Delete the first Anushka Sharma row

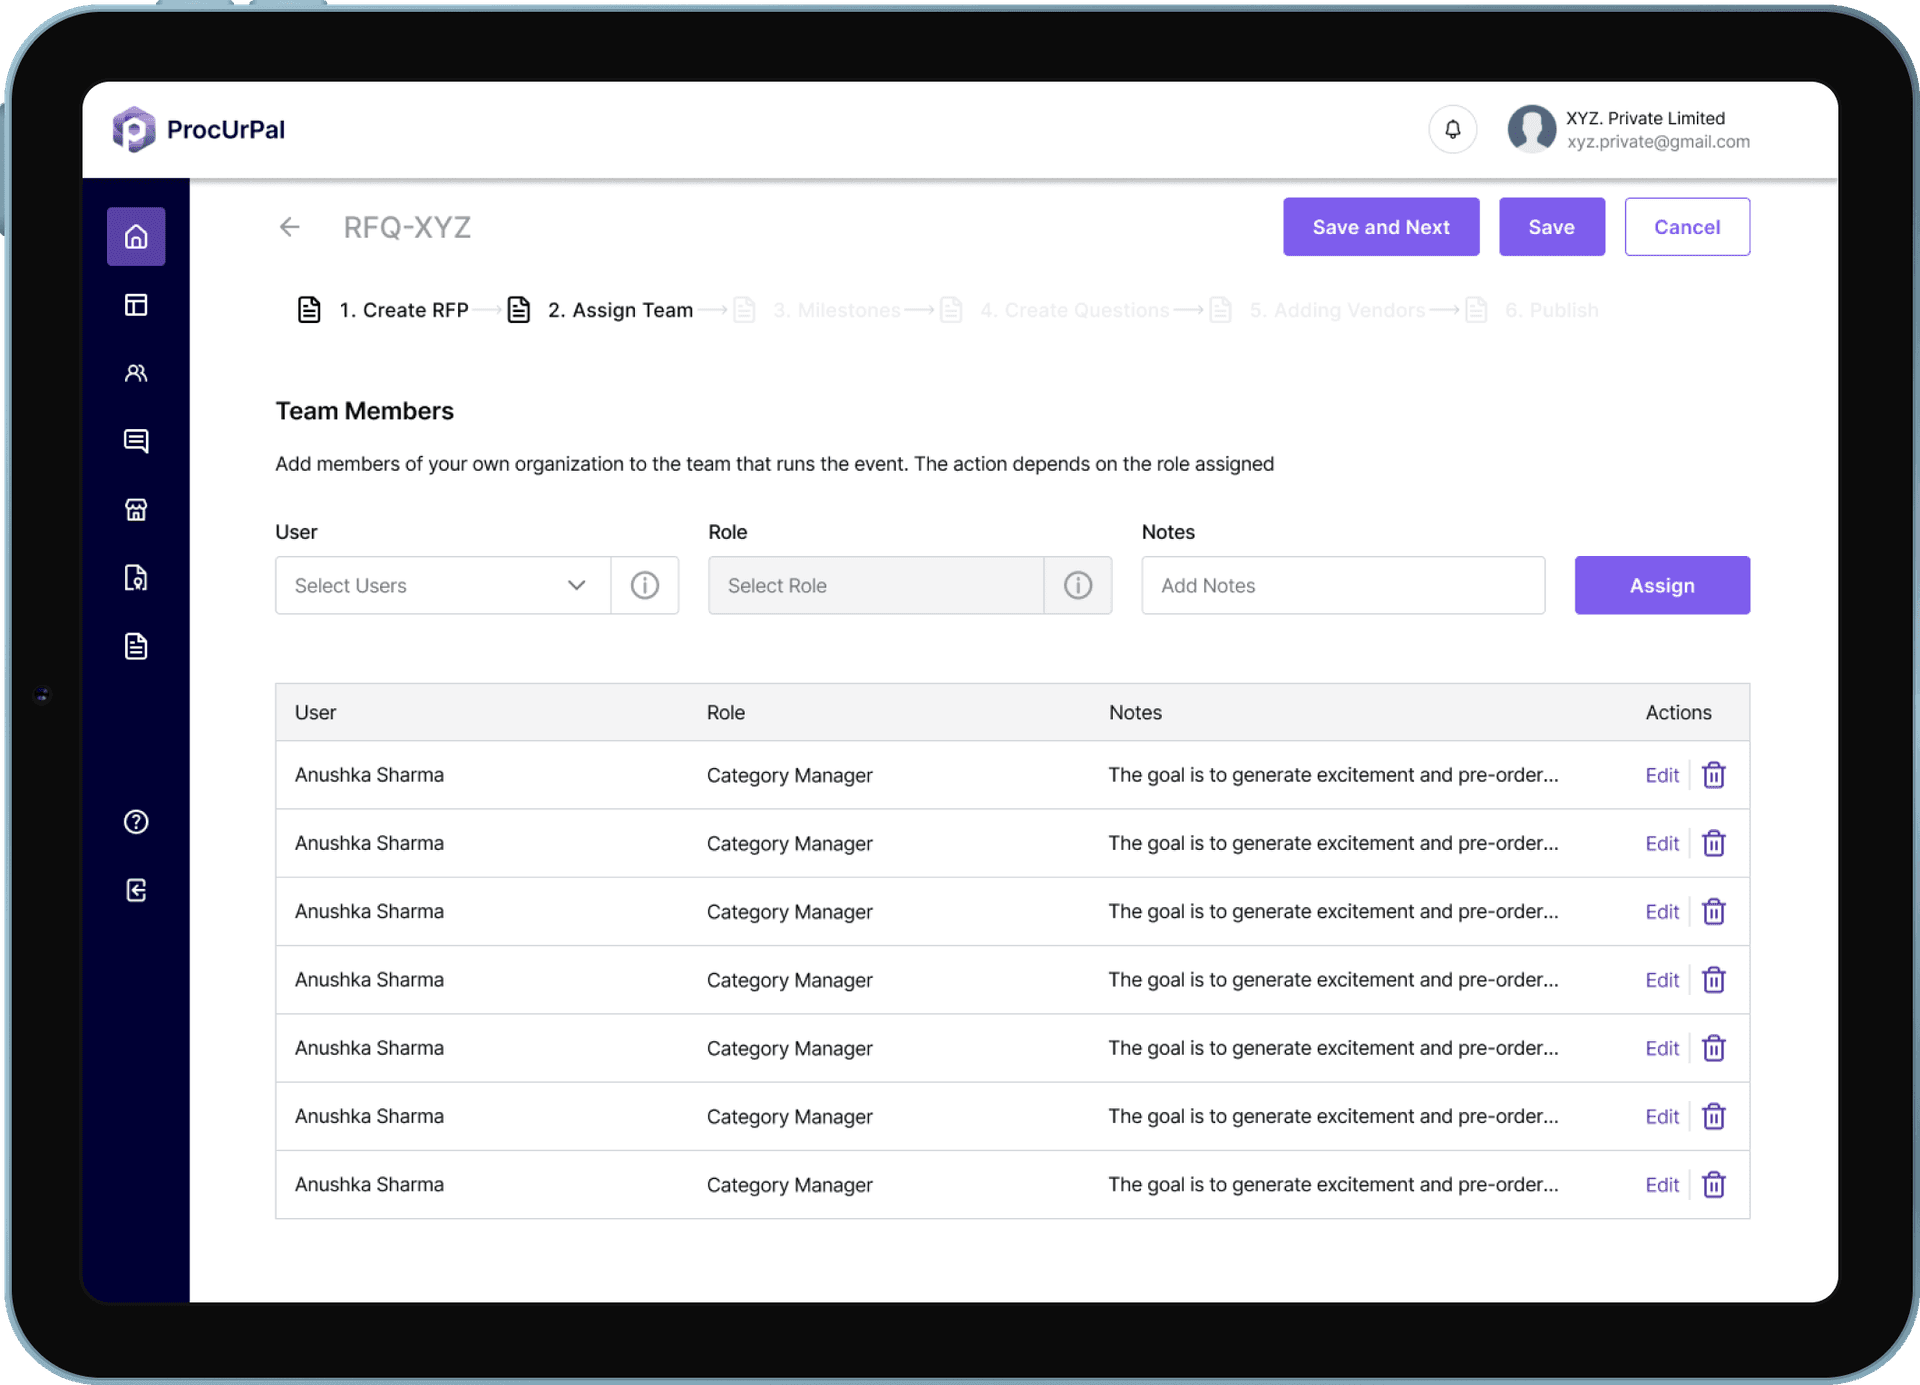tap(1713, 775)
